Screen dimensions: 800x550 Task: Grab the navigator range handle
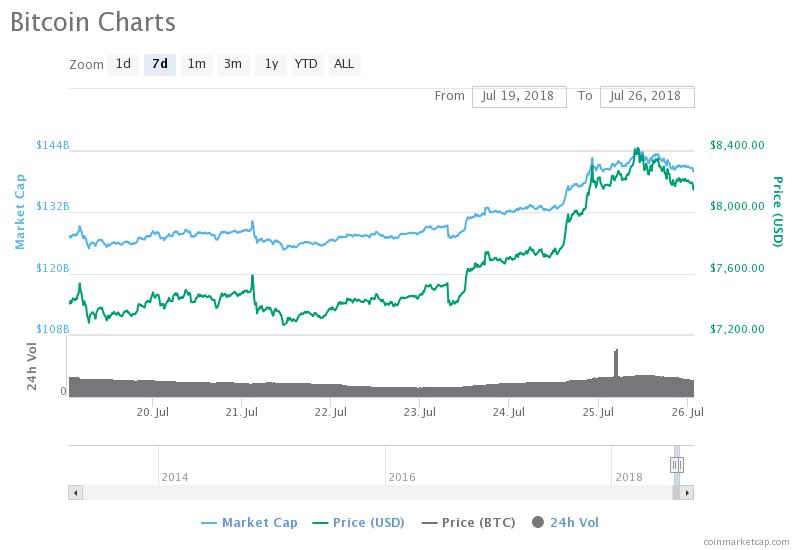click(677, 465)
